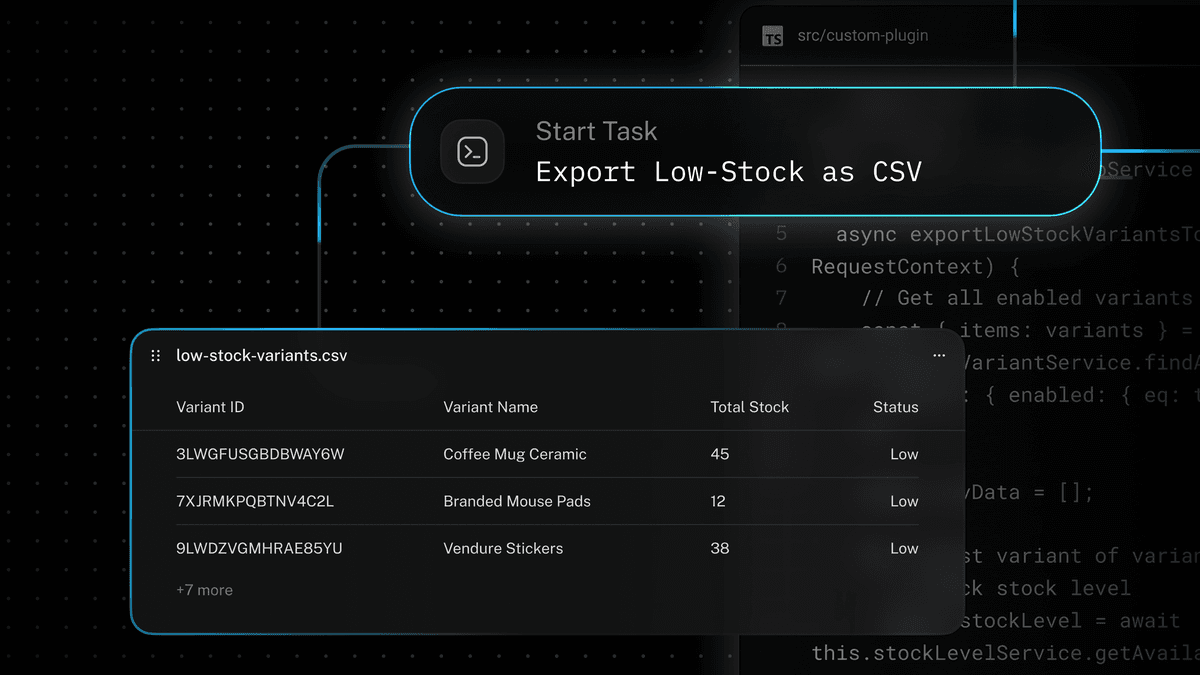Image resolution: width=1200 pixels, height=675 pixels.
Task: Expand the +7 more rows link
Action: point(204,590)
